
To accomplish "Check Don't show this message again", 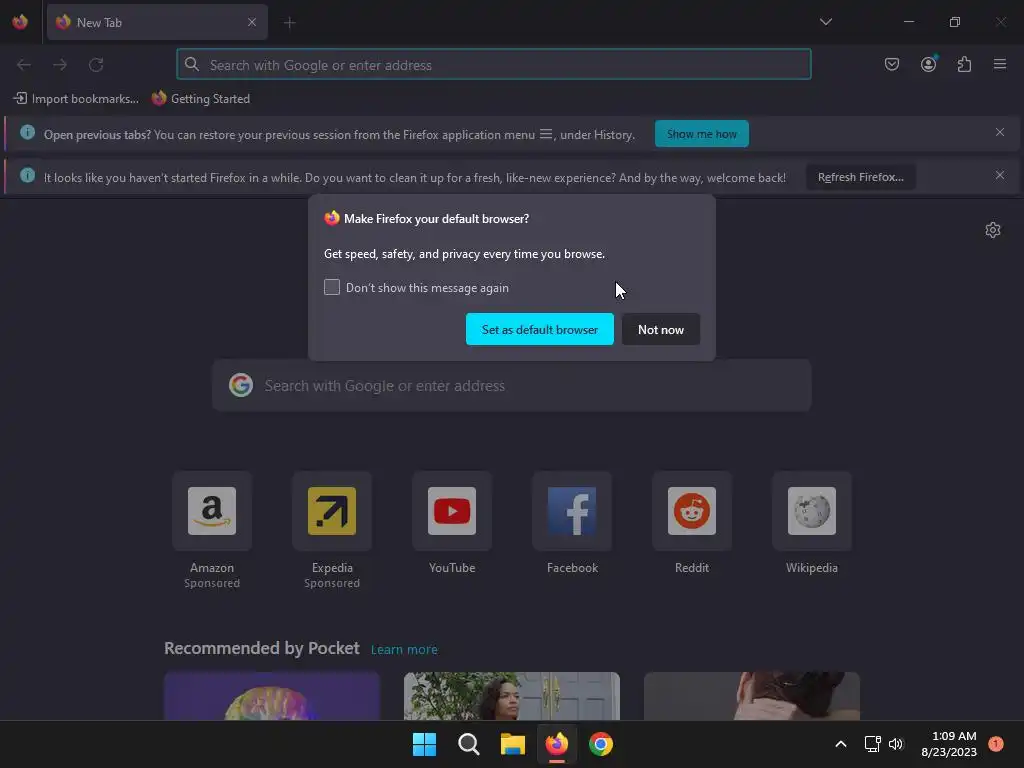I will (332, 287).
